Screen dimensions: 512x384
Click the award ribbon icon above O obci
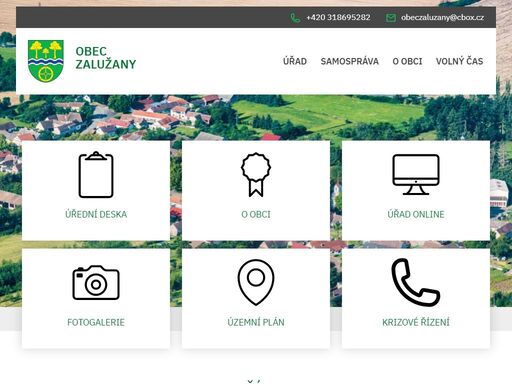point(256,175)
